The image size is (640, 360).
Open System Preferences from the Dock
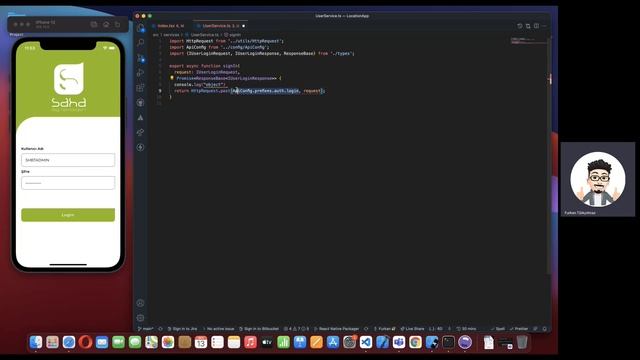coord(349,342)
